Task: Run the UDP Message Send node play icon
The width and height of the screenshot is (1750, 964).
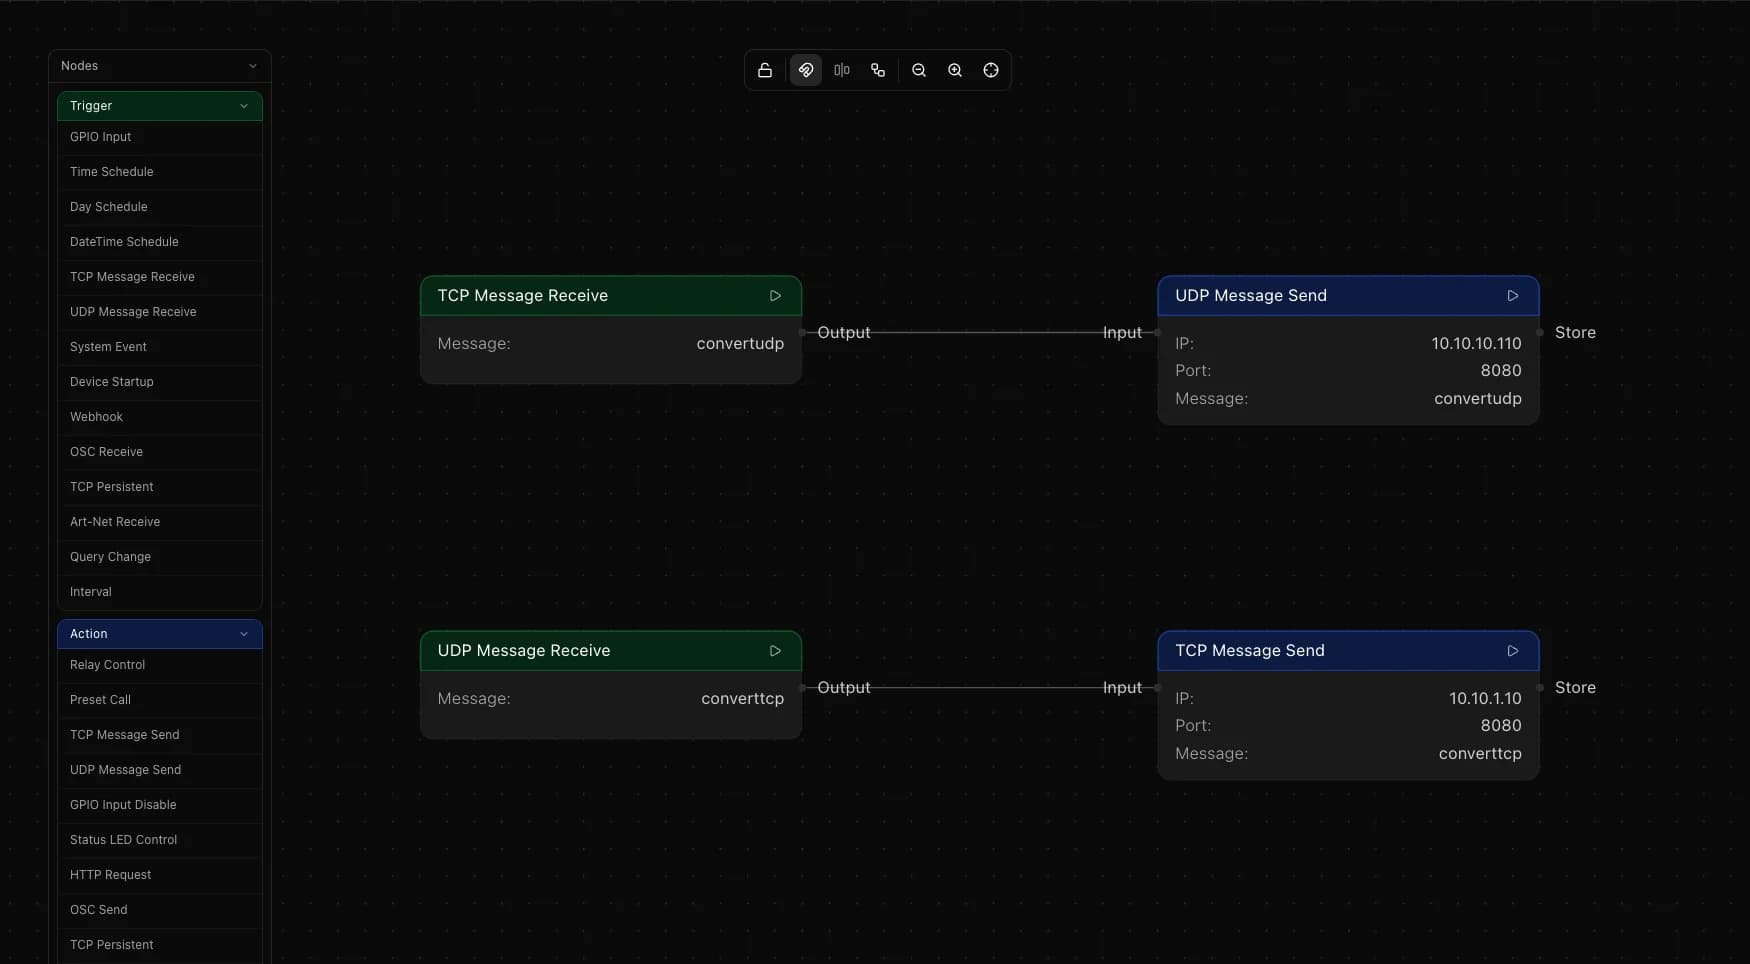Action: (1513, 296)
